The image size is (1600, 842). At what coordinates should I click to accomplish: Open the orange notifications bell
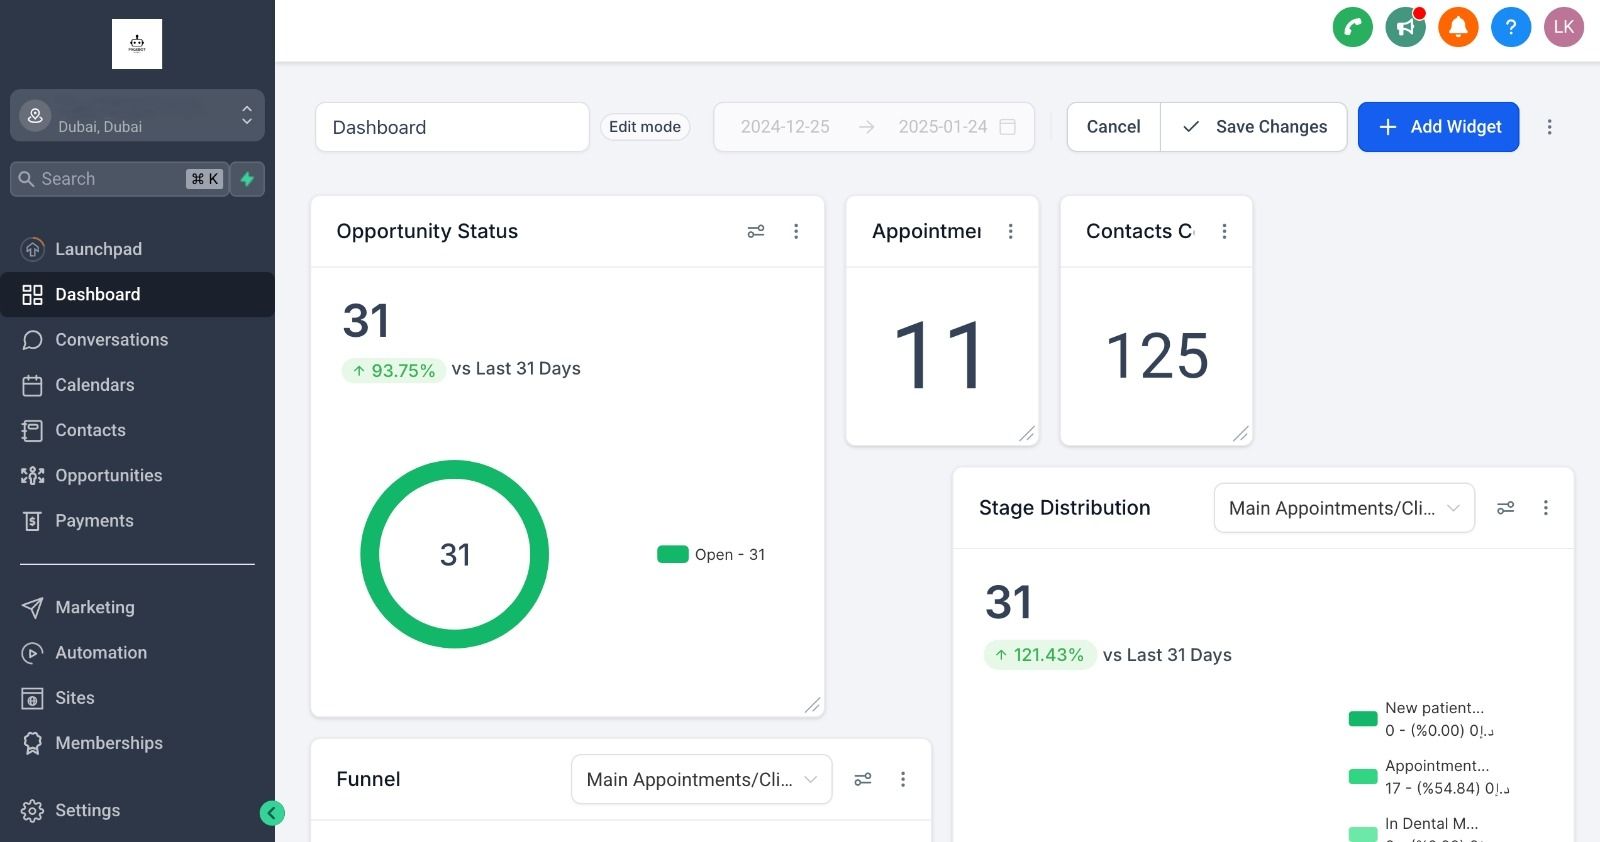(x=1458, y=27)
